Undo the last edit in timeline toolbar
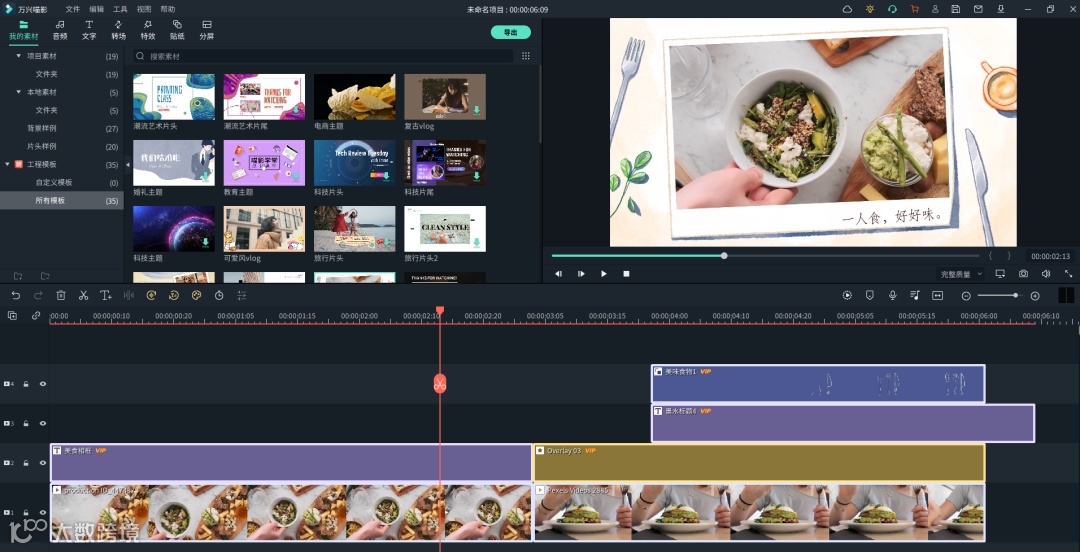 click(x=16, y=295)
